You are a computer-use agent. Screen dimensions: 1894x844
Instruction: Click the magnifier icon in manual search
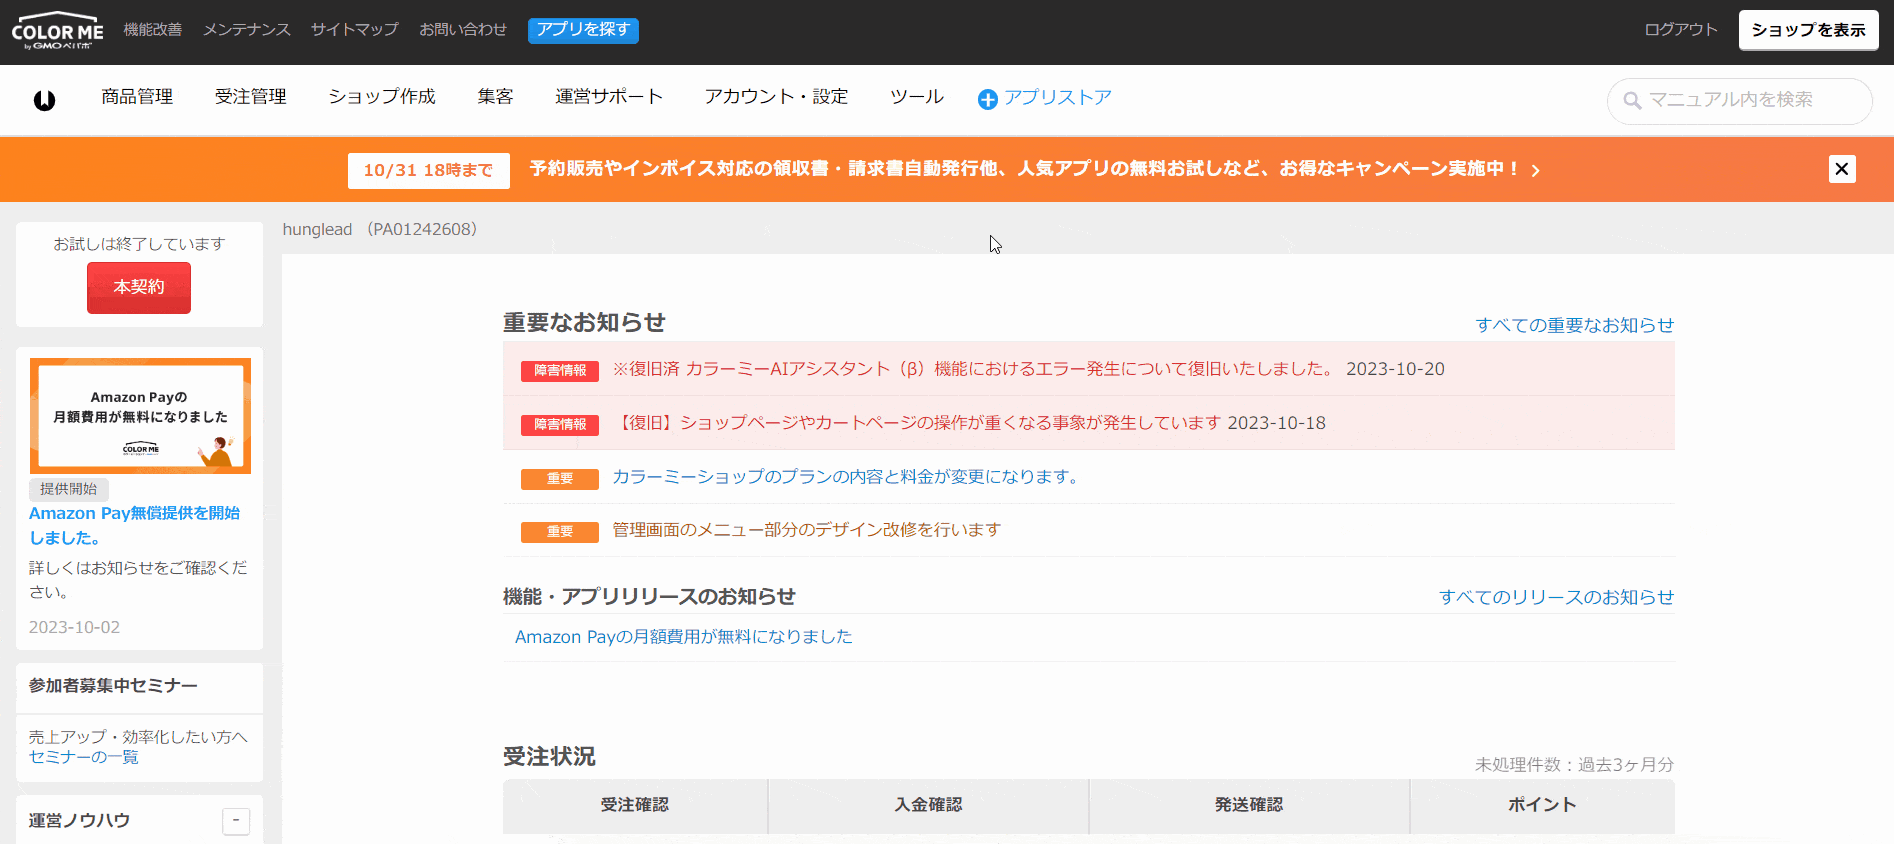[1632, 101]
